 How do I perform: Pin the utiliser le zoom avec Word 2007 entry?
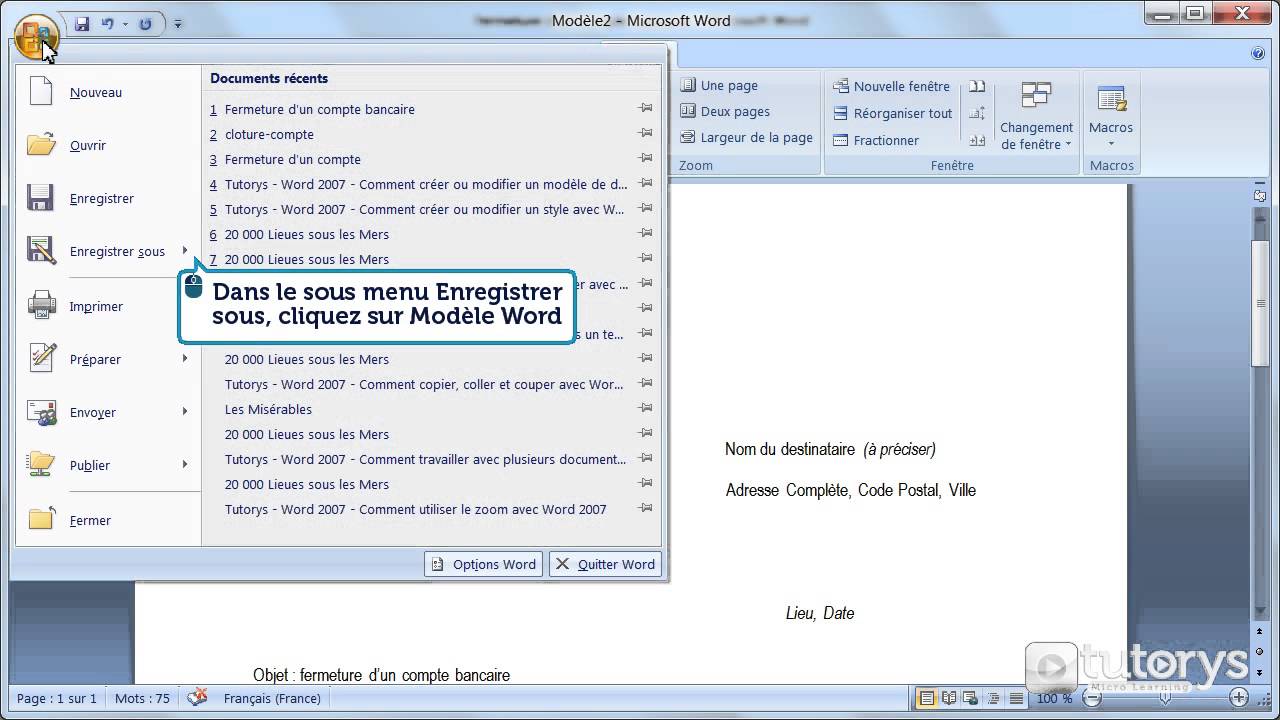click(x=646, y=508)
